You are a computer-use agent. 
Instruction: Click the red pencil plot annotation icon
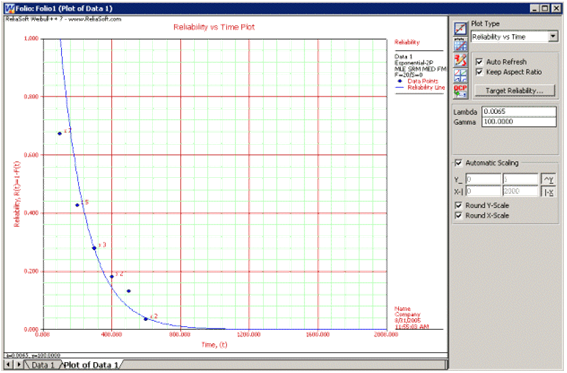click(460, 60)
